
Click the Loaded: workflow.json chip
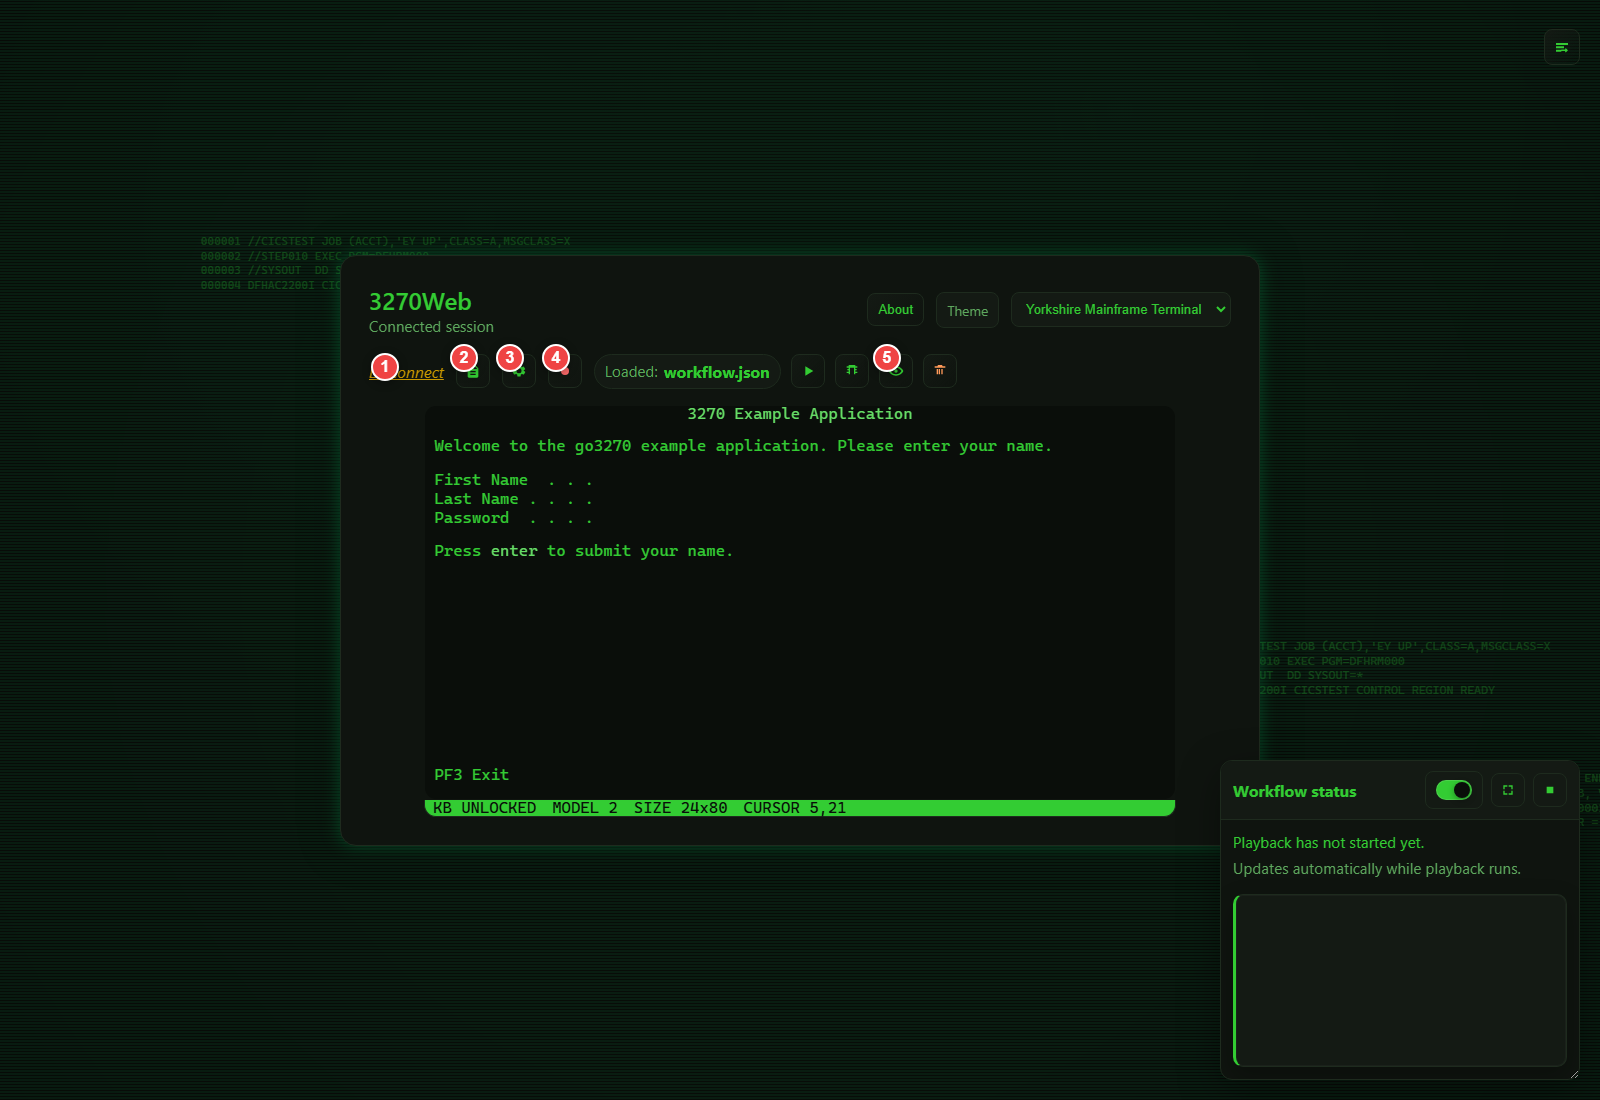pos(687,371)
